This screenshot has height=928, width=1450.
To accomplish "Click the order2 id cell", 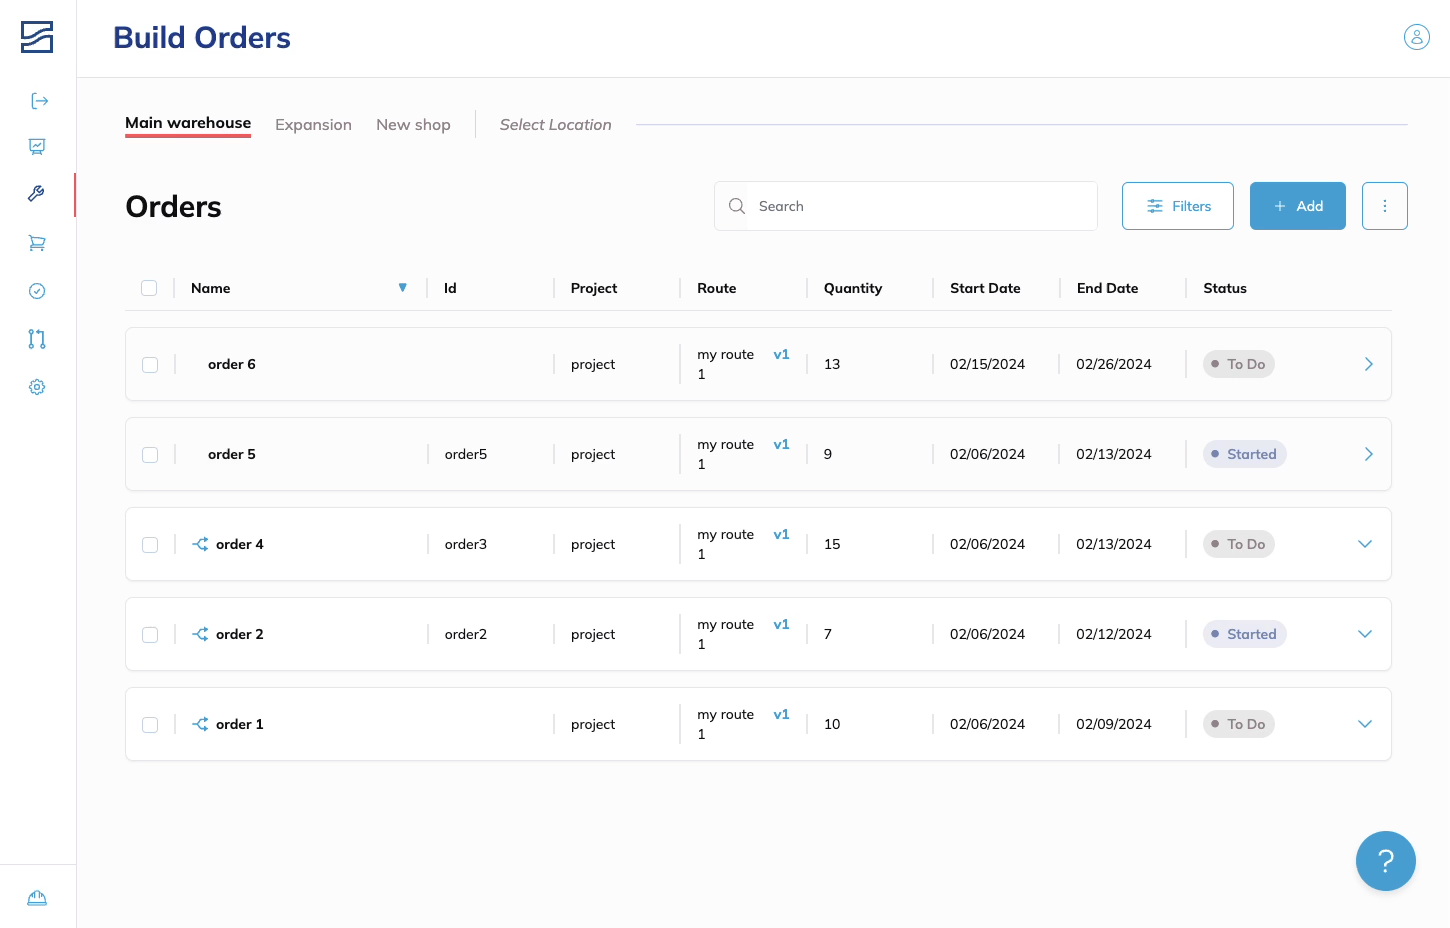I will (466, 634).
